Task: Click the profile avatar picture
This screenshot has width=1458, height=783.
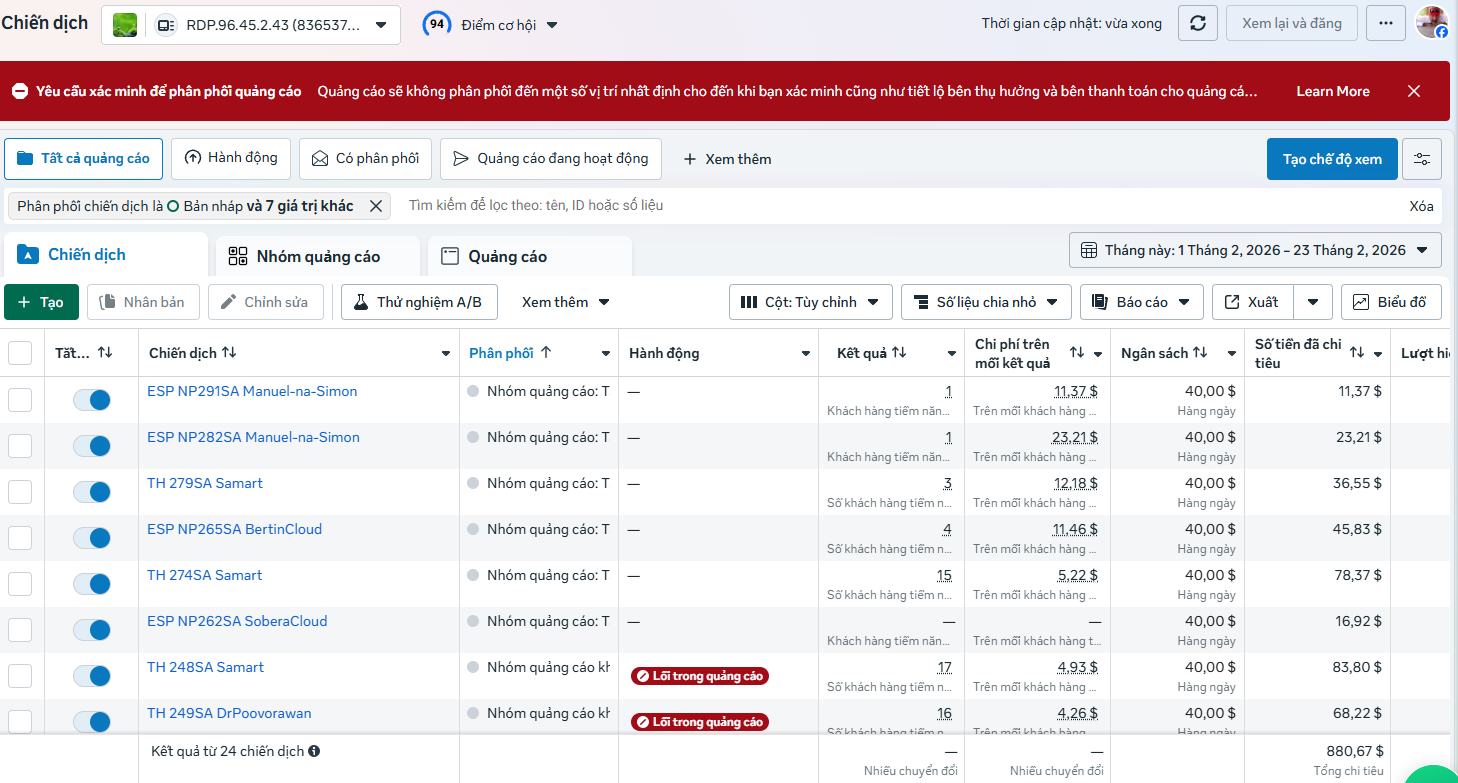Action: click(x=1432, y=22)
